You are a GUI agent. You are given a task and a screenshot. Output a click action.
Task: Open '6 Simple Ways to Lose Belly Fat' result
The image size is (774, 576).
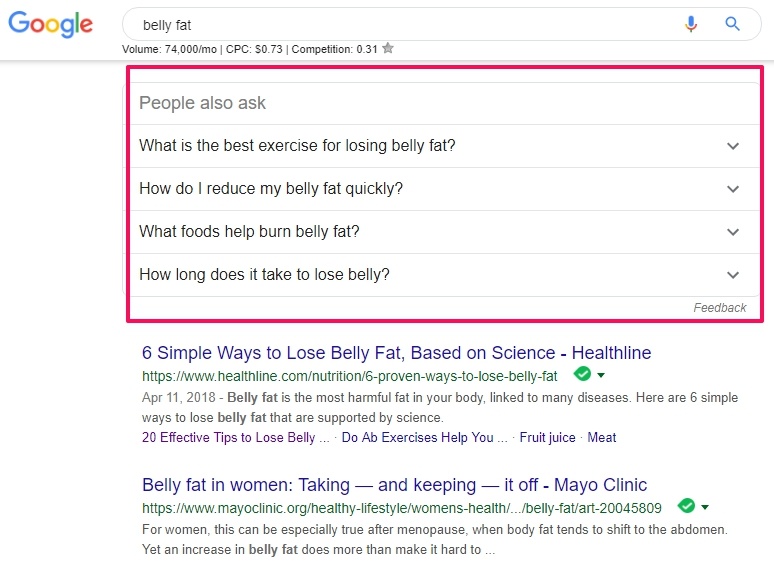tap(396, 353)
